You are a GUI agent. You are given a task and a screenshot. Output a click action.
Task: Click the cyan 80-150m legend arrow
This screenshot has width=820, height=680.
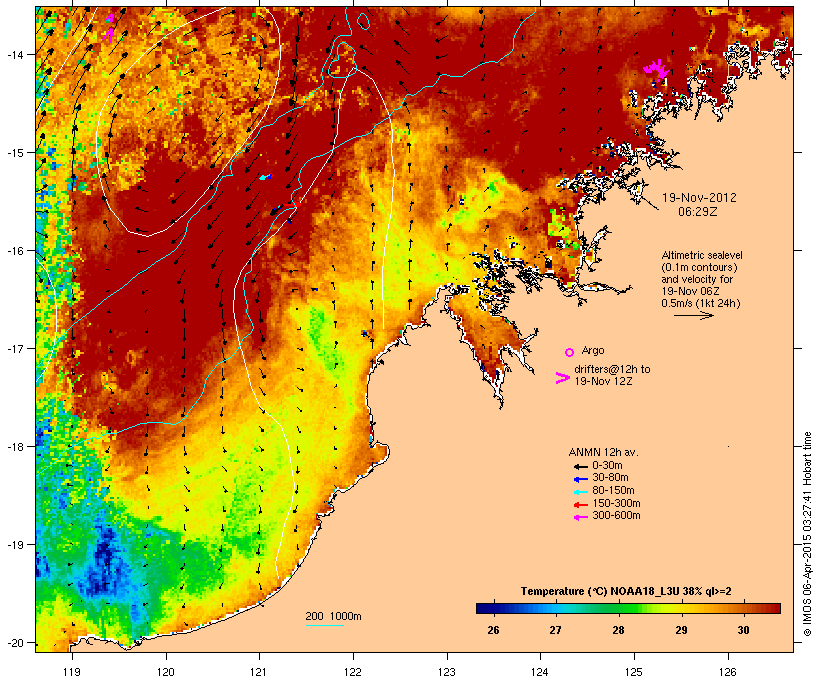pos(580,492)
